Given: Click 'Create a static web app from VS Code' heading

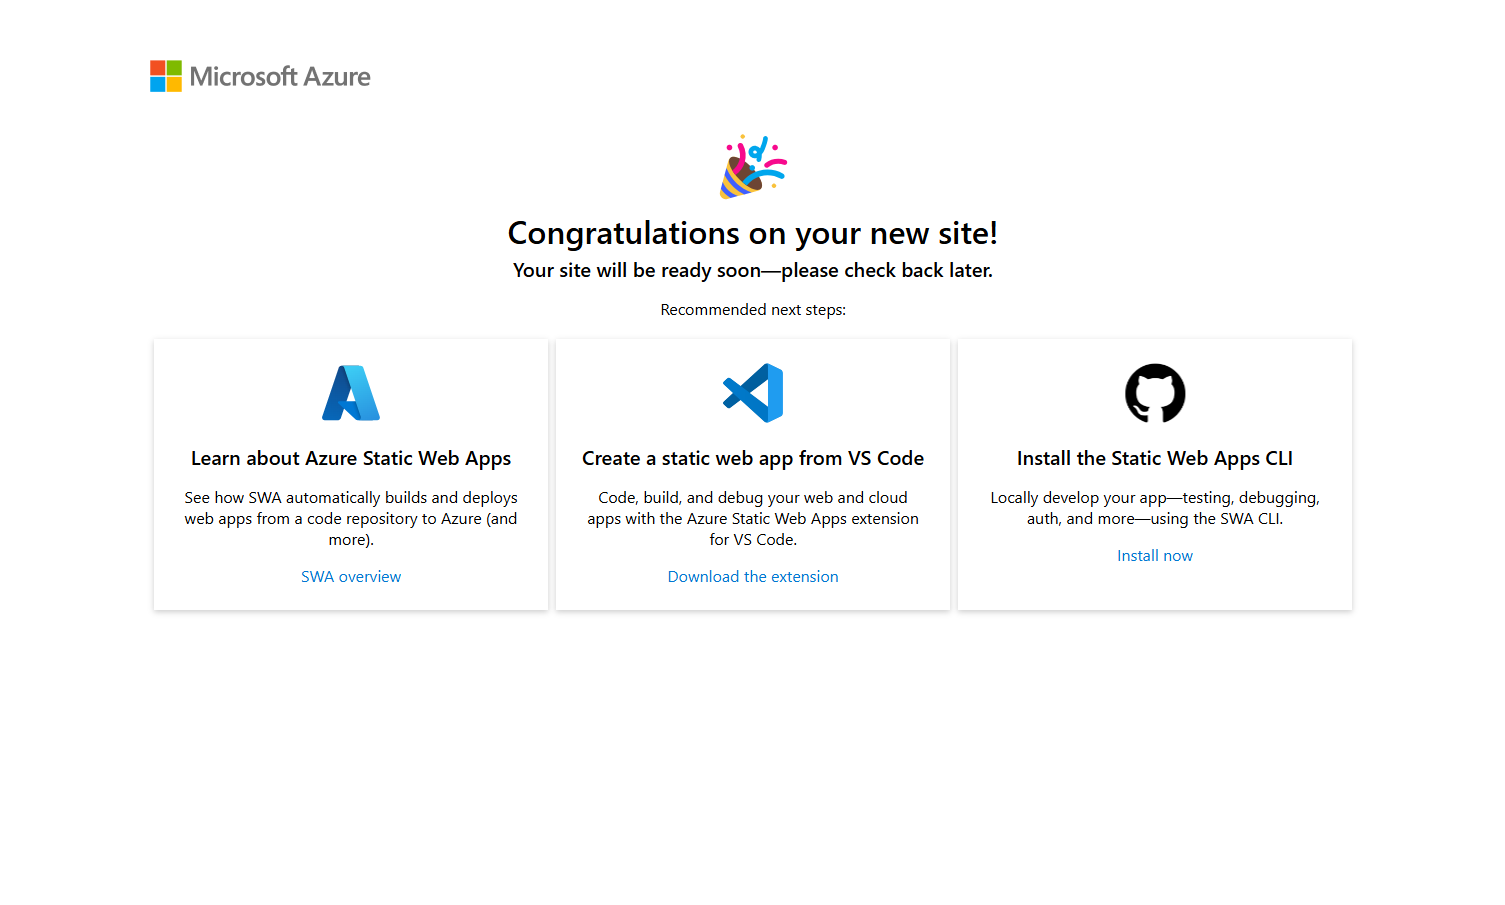Looking at the screenshot, I should tap(753, 458).
